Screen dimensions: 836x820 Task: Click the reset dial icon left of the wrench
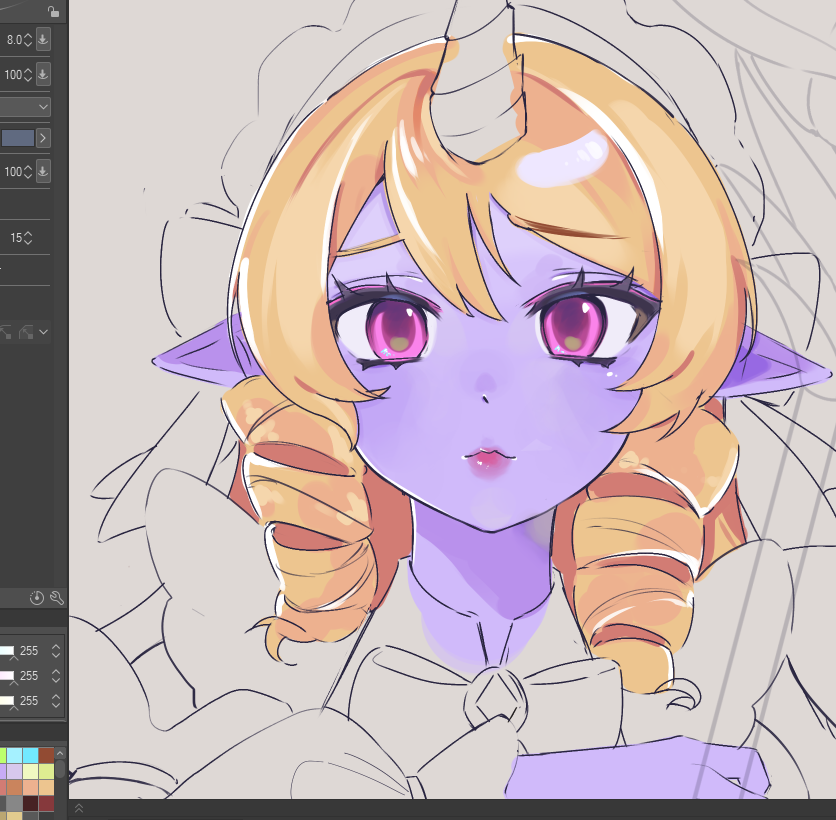37,598
